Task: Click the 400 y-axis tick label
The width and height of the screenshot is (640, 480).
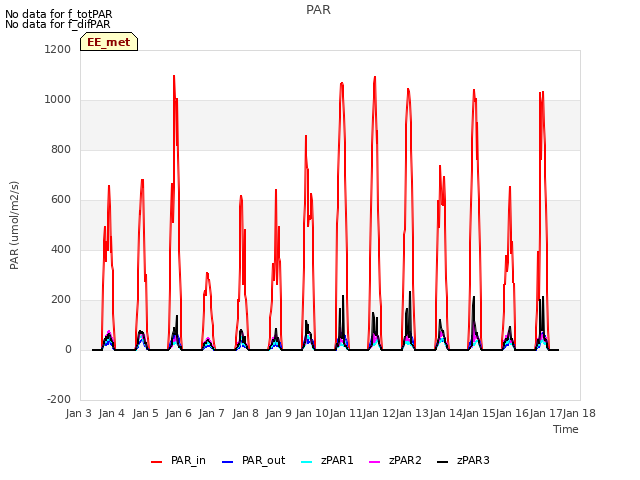Action: pos(61,249)
